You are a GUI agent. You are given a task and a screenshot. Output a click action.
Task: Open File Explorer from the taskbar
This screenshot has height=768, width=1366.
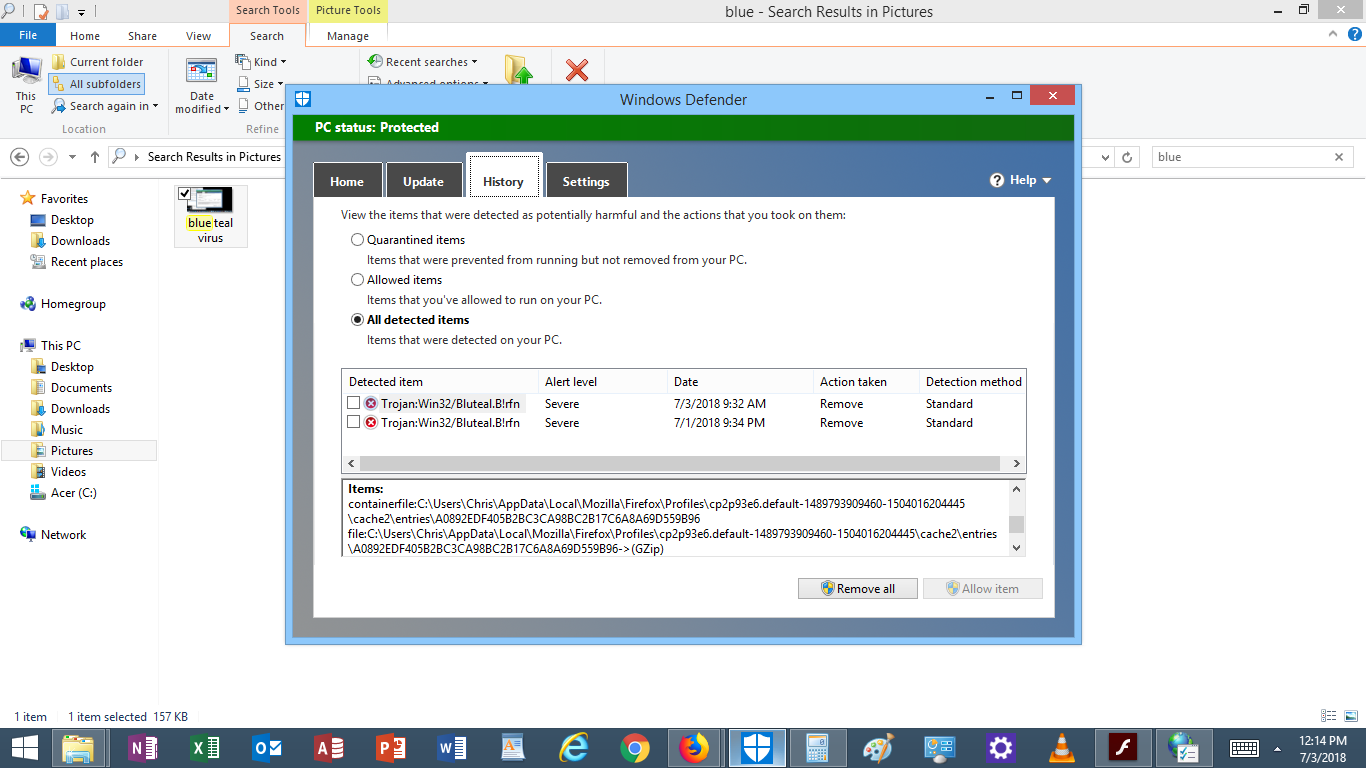pyautogui.click(x=80, y=748)
